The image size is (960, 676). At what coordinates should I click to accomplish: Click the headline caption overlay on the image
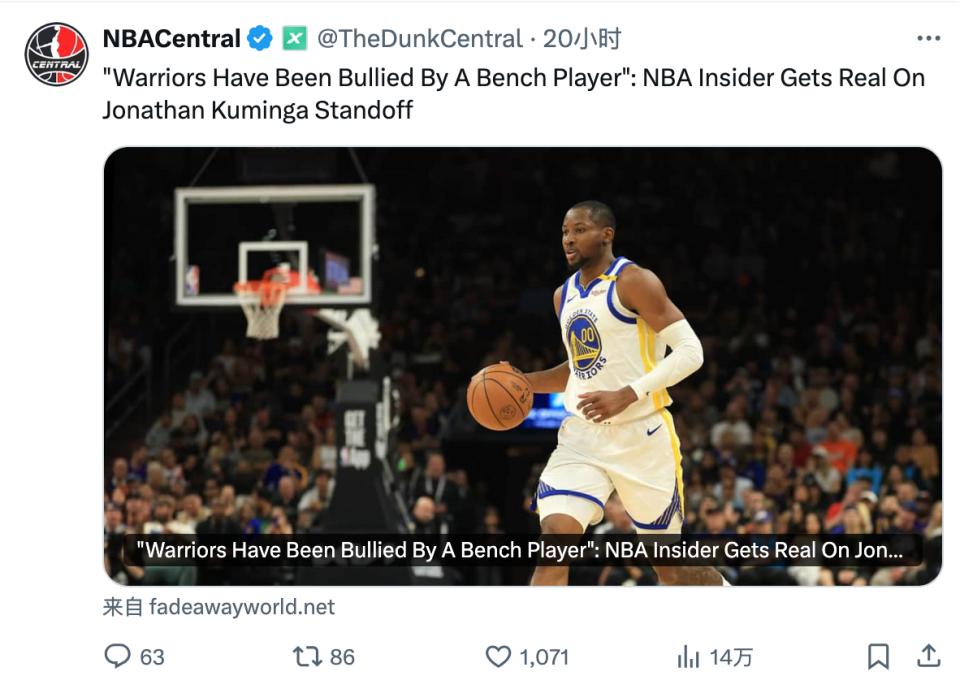pos(522,550)
